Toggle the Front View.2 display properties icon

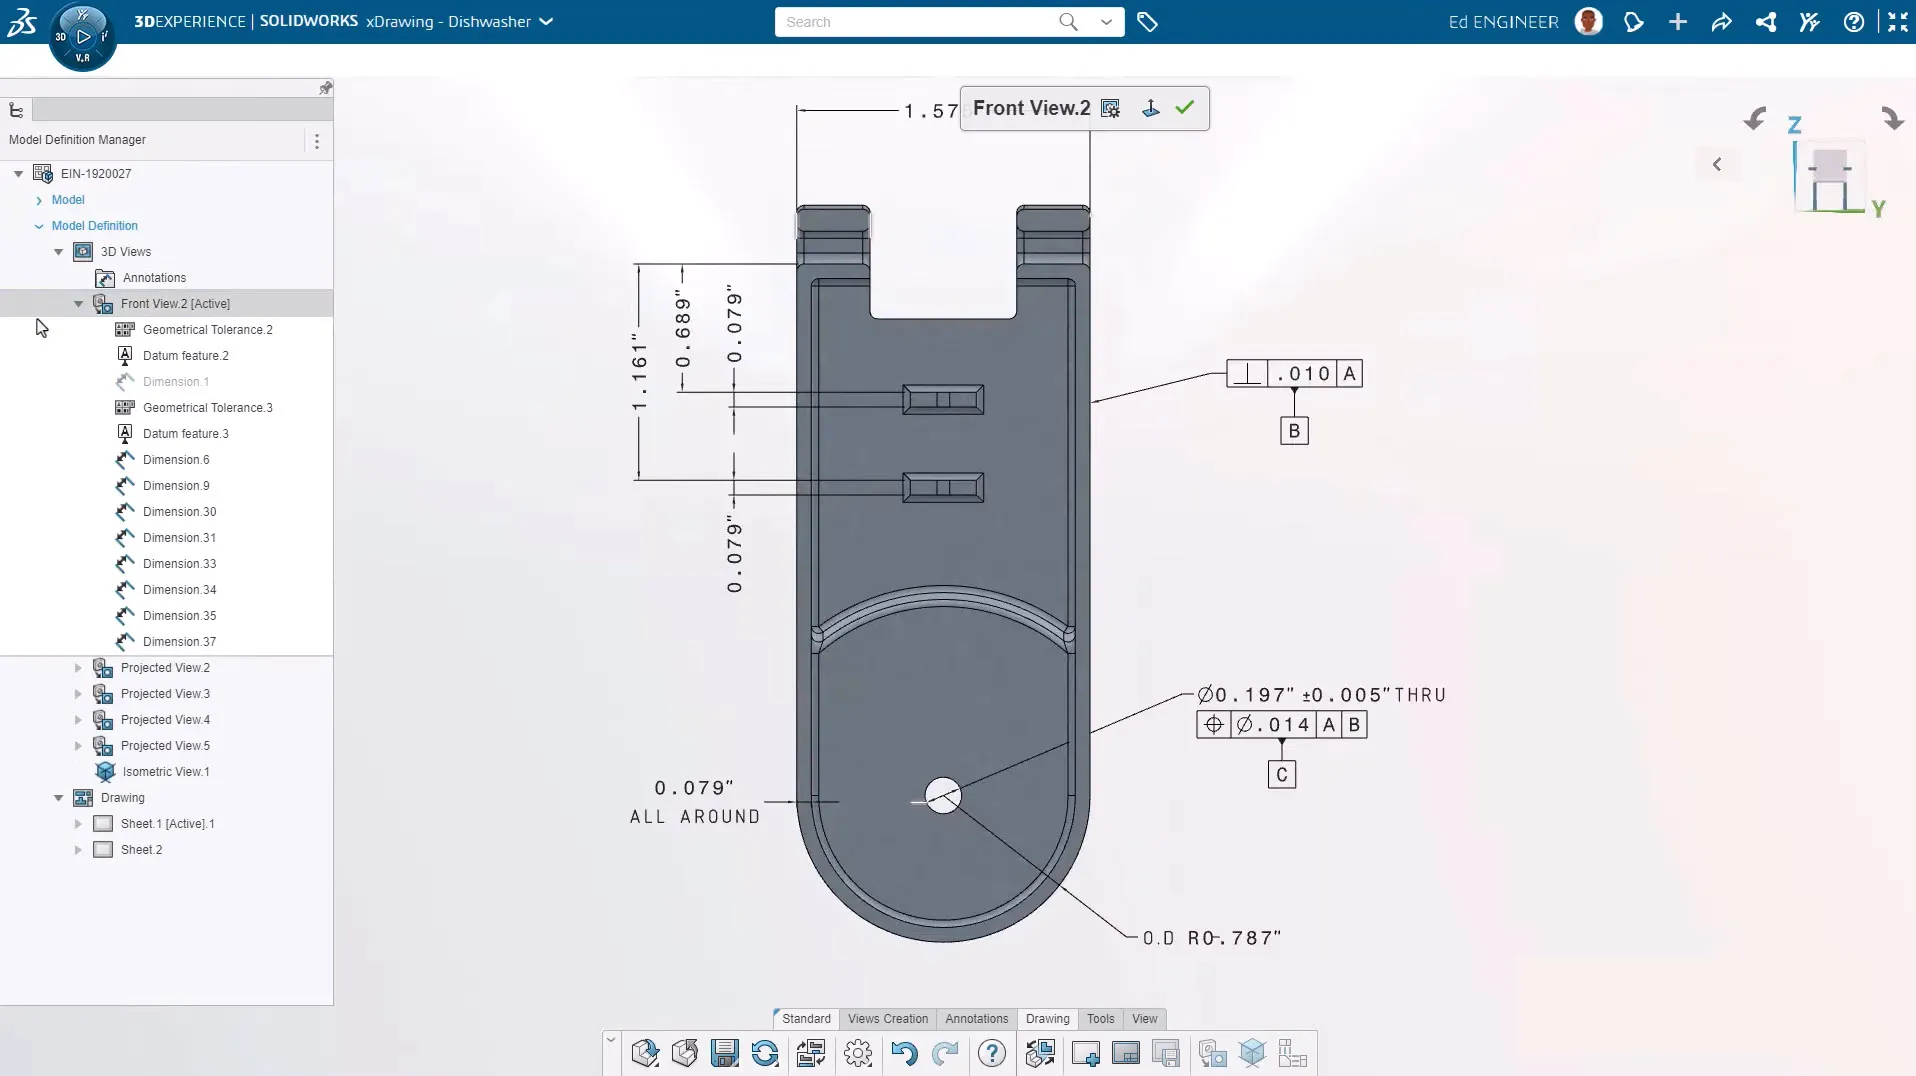(x=1110, y=108)
